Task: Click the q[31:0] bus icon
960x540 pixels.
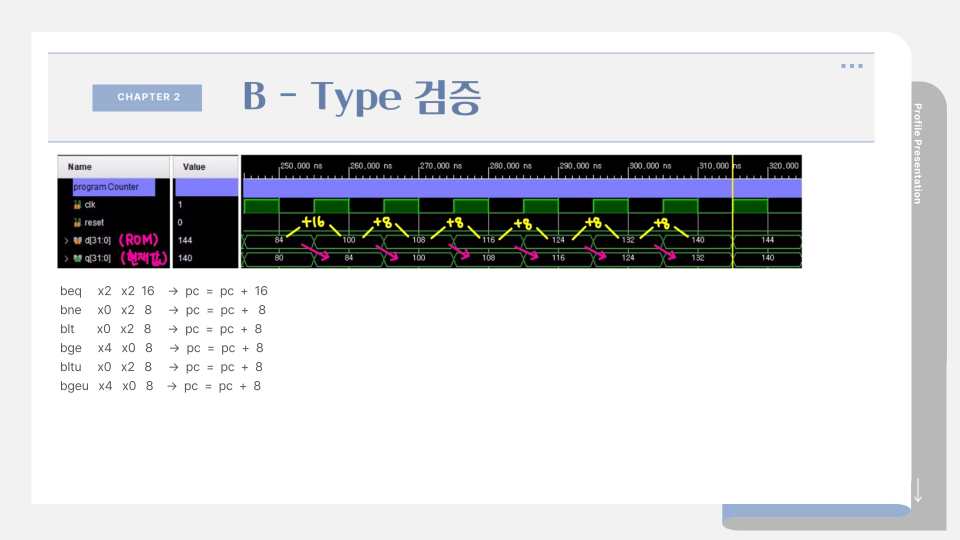Action: tap(77, 258)
